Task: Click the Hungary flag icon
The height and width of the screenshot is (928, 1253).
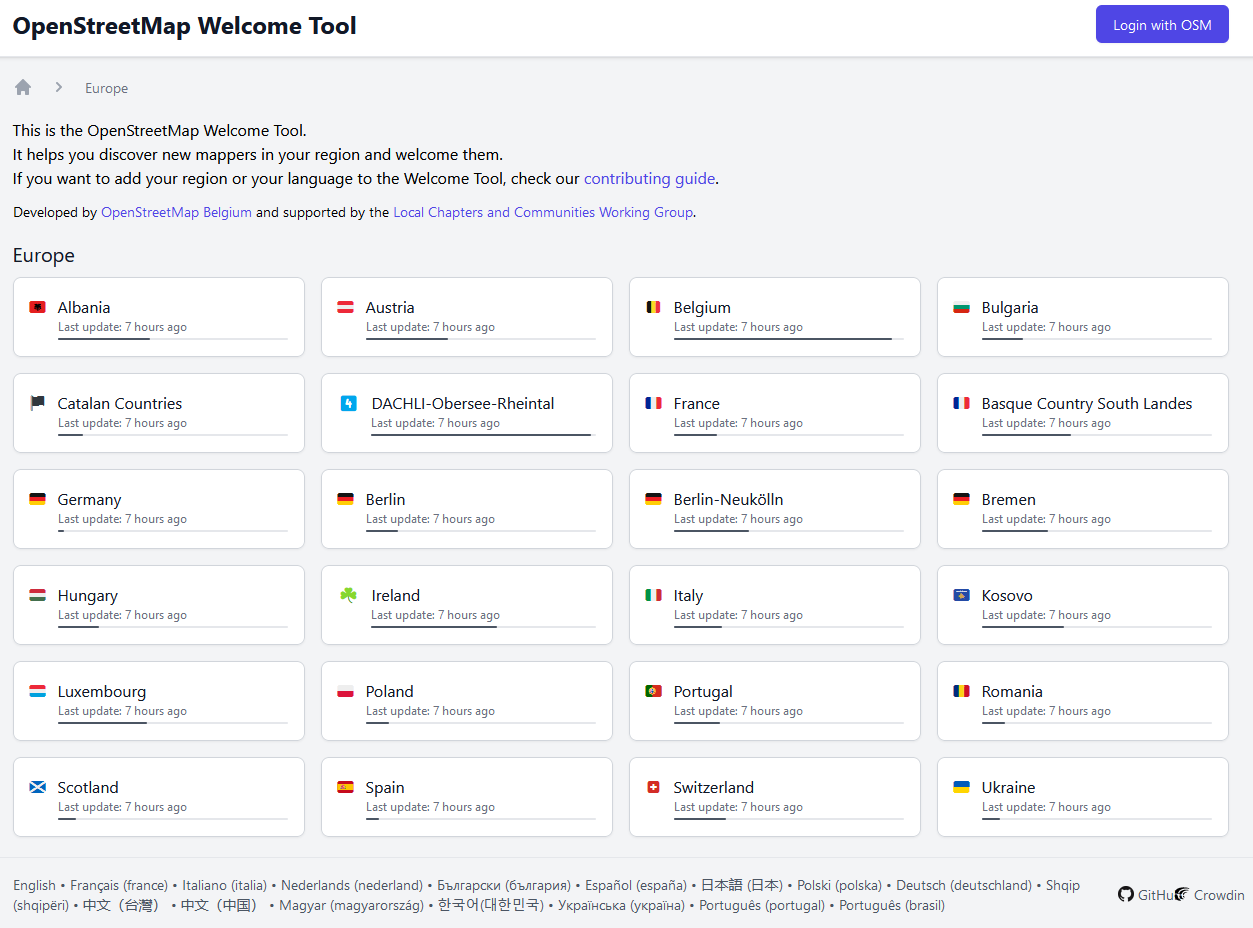Action: click(38, 595)
